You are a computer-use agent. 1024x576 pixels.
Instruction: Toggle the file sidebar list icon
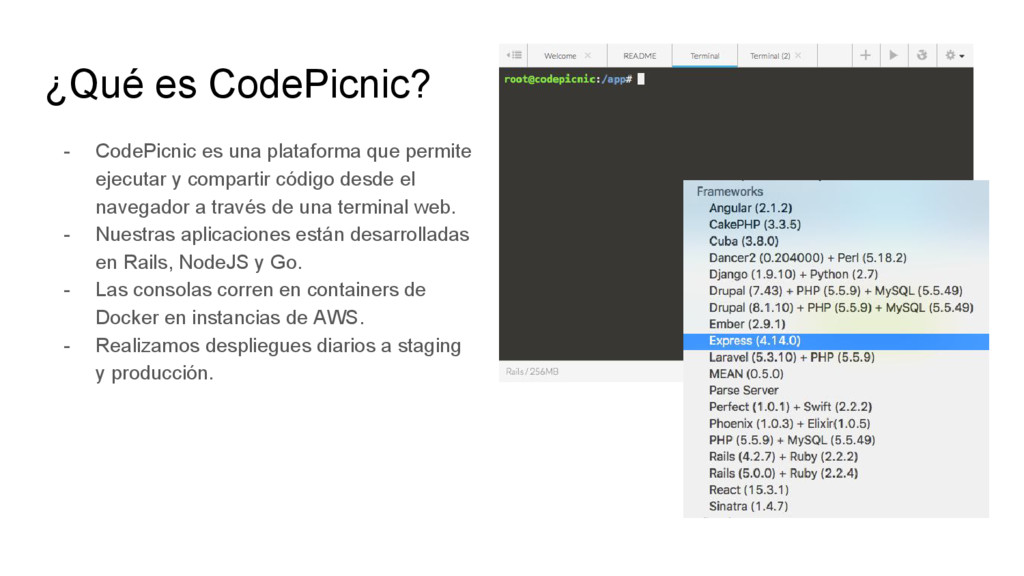pos(514,56)
